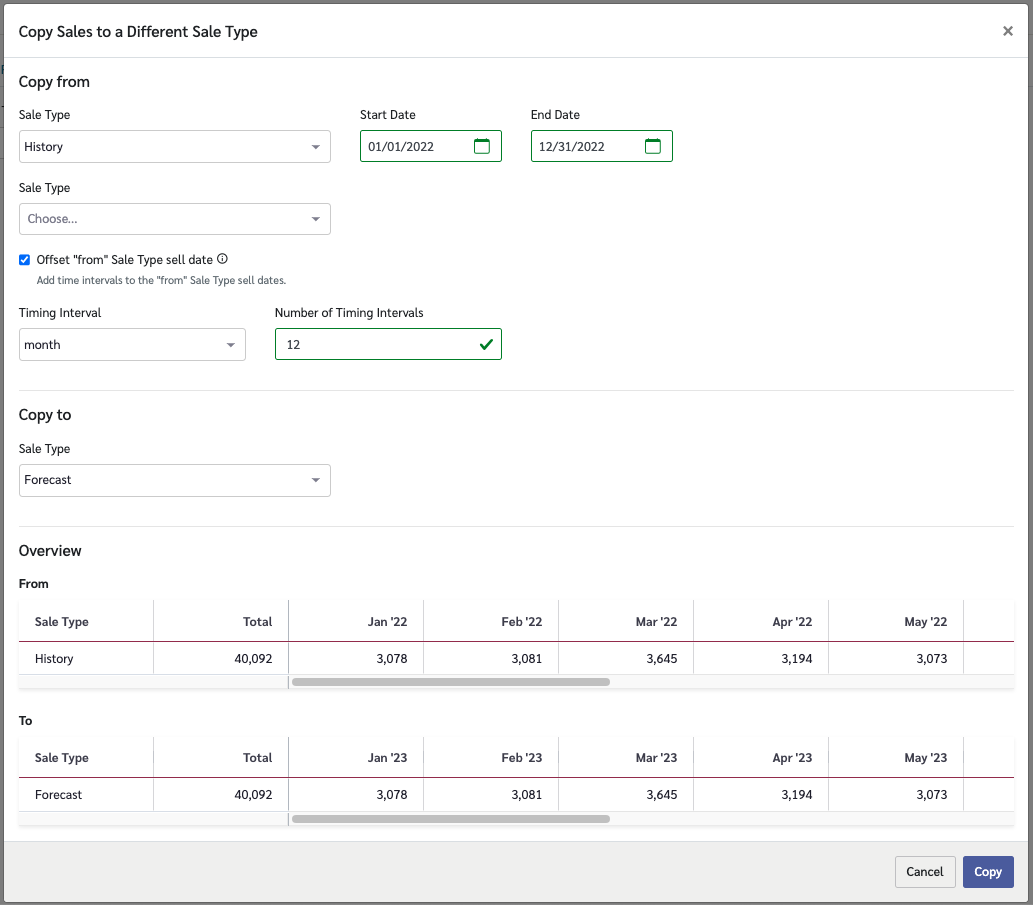The image size is (1033, 905).
Task: Click the info icon beside Offset sell date
Action: point(222,259)
